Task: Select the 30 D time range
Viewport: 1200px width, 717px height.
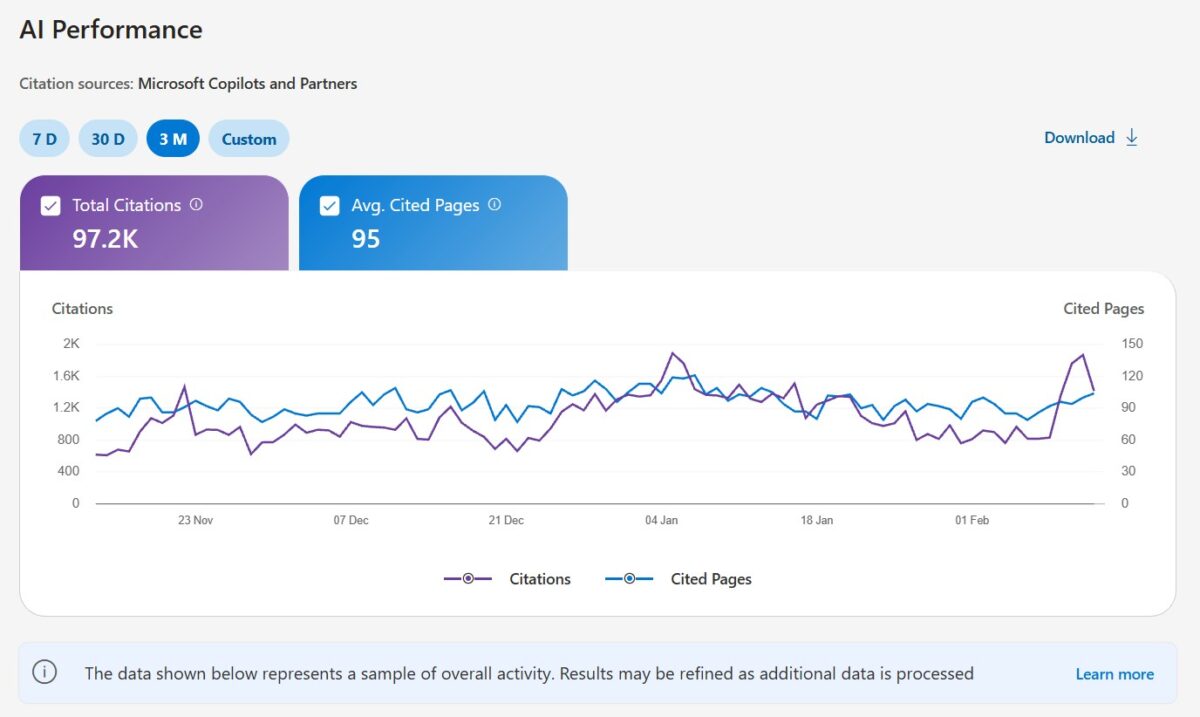Action: (107, 138)
